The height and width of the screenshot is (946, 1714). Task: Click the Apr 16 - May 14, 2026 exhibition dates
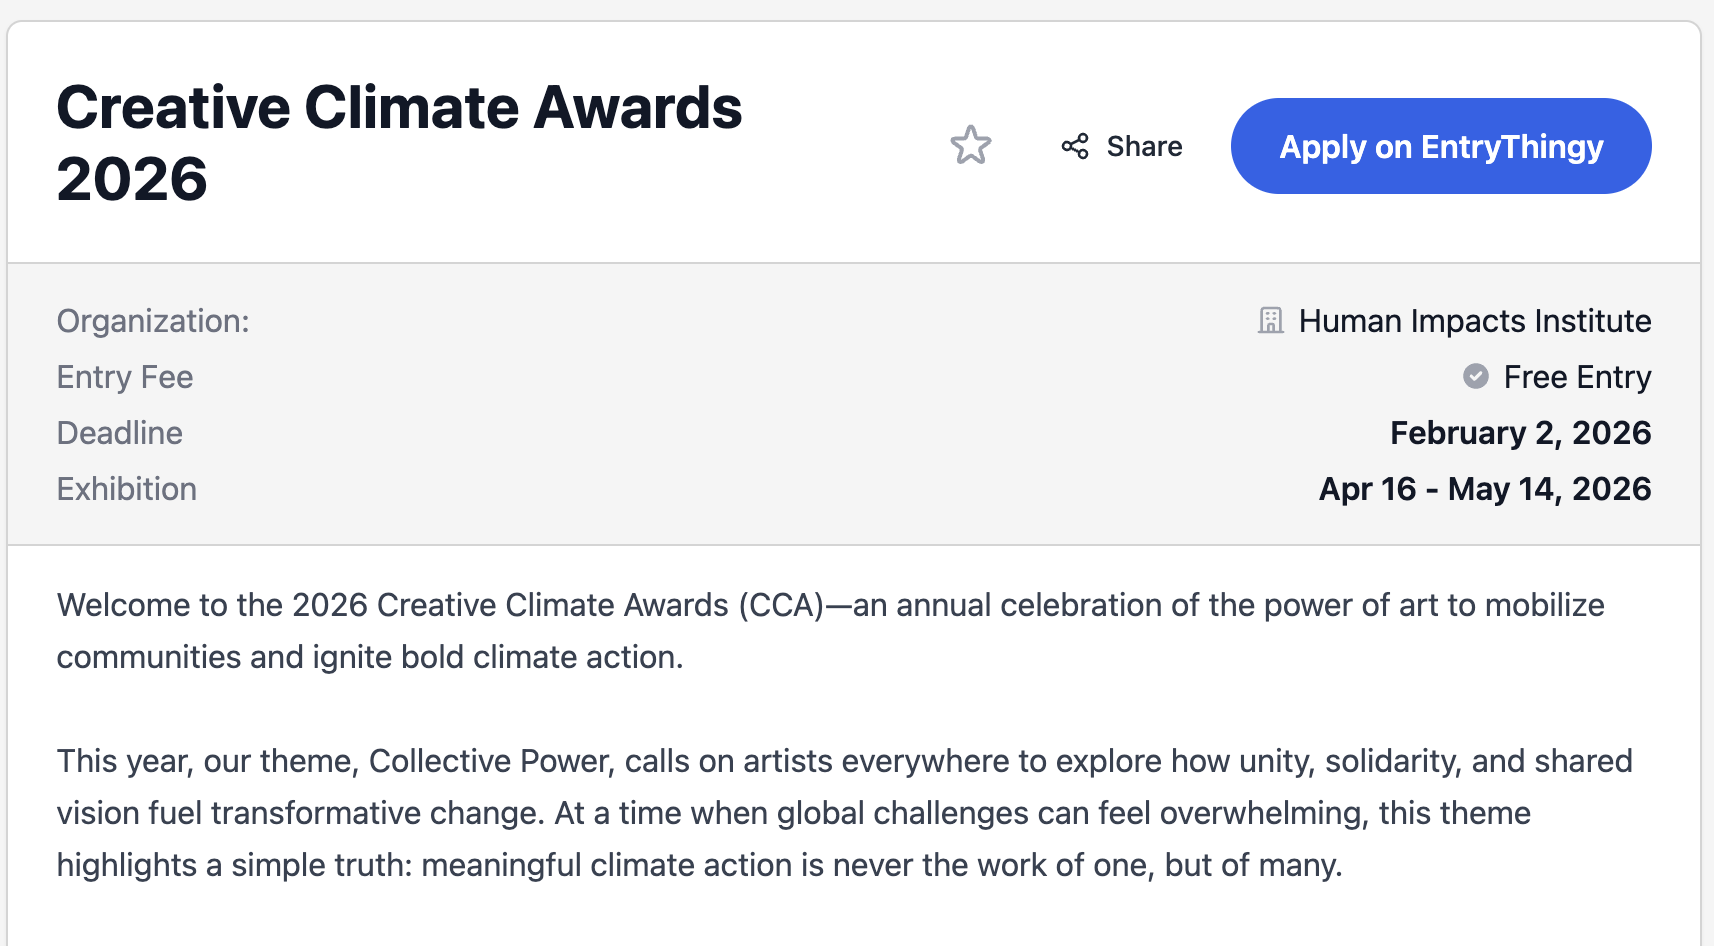(1484, 489)
